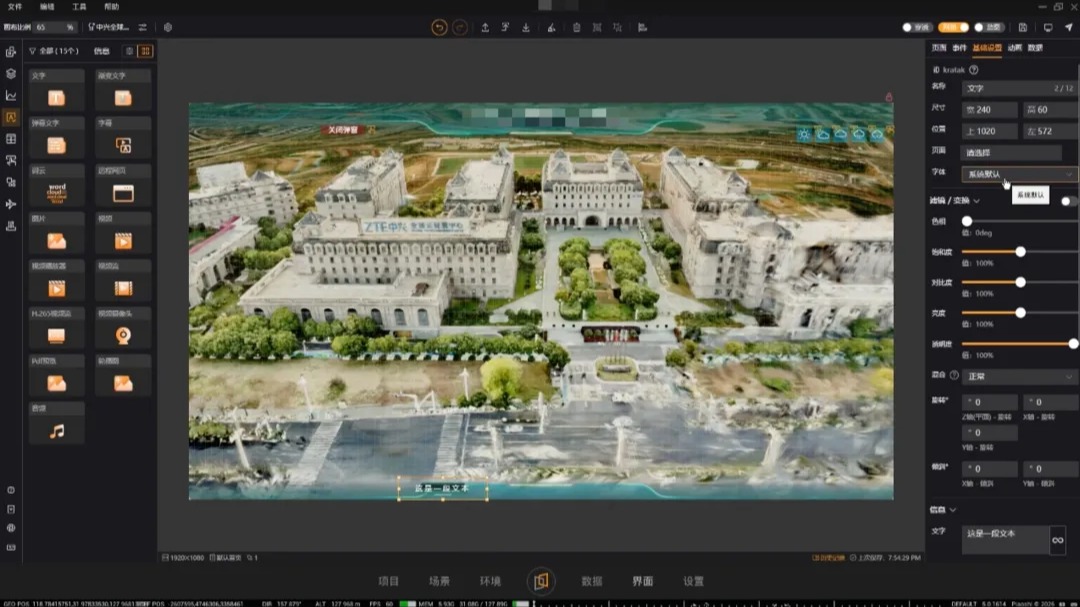Open the 帮助 menu
Viewport: 1080px width, 607px height.
111,6
